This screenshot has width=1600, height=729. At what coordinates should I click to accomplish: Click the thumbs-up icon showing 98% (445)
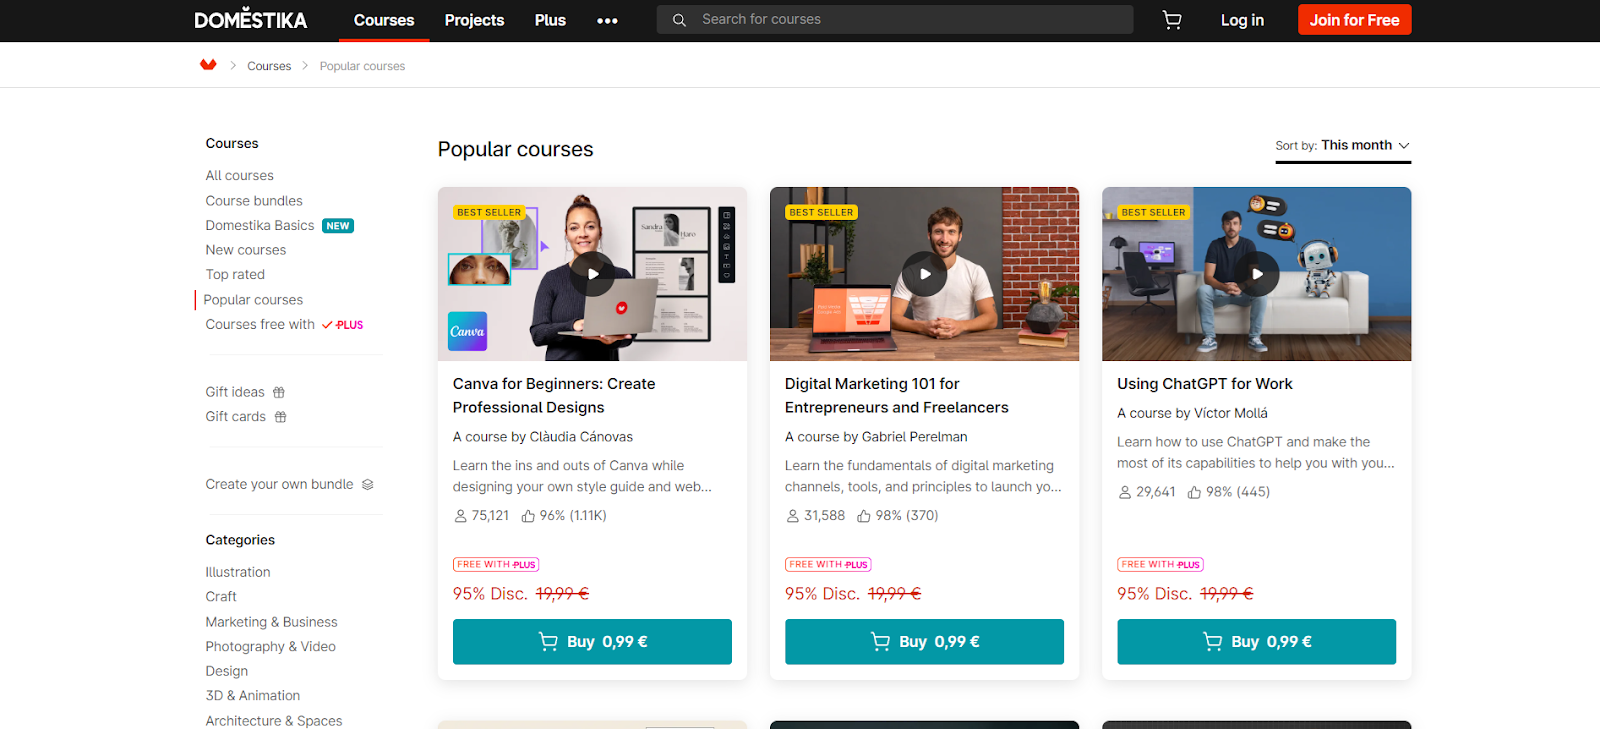coord(1194,492)
